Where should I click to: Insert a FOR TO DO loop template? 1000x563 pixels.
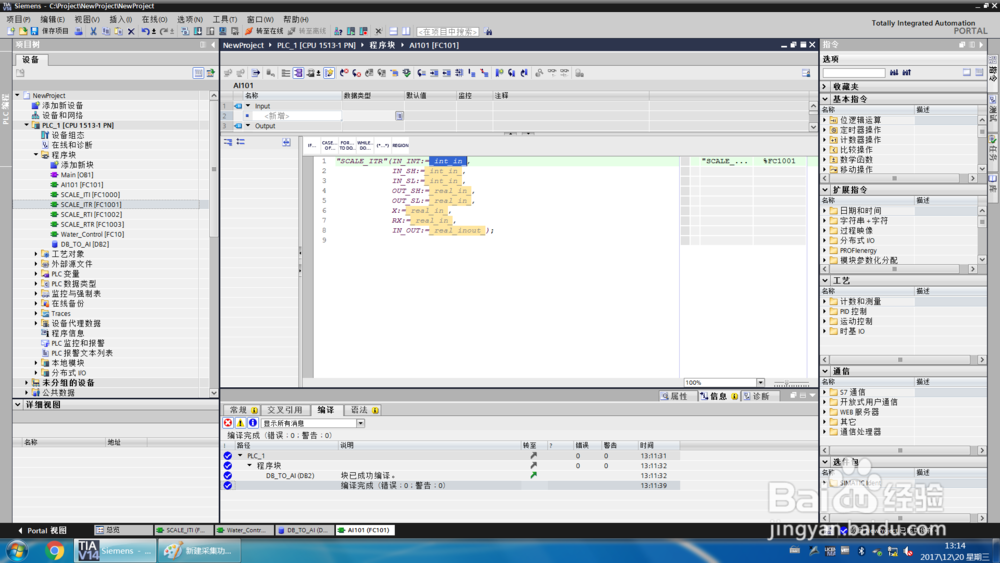click(347, 145)
